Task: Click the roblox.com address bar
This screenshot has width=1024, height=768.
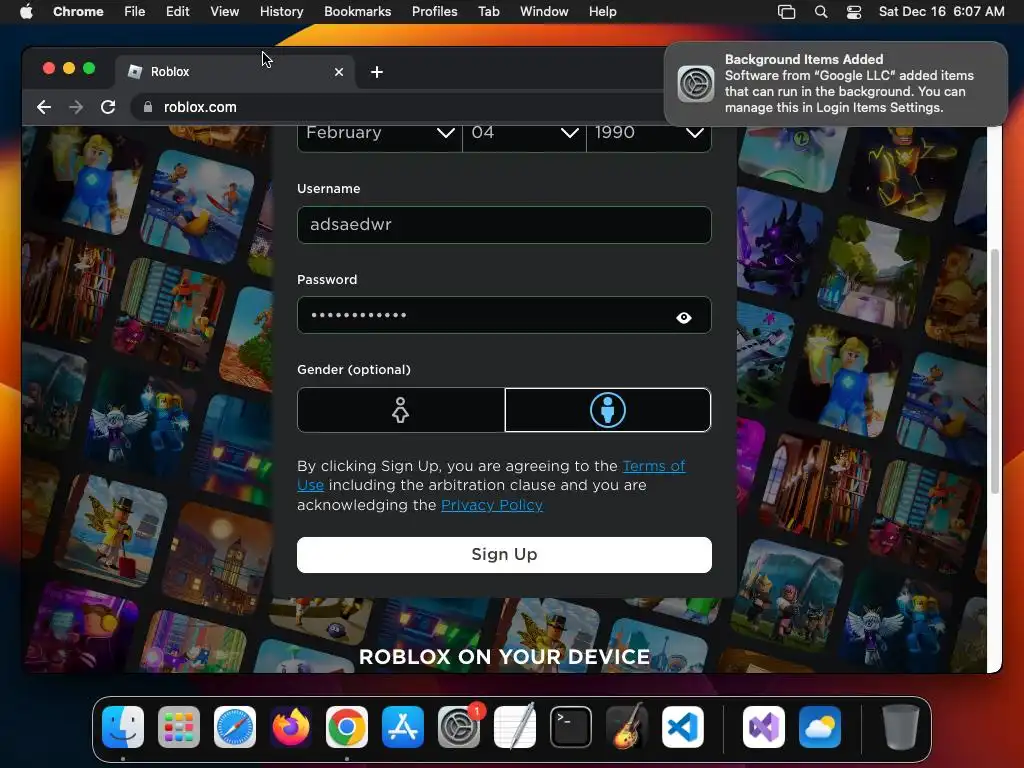Action: [398, 107]
